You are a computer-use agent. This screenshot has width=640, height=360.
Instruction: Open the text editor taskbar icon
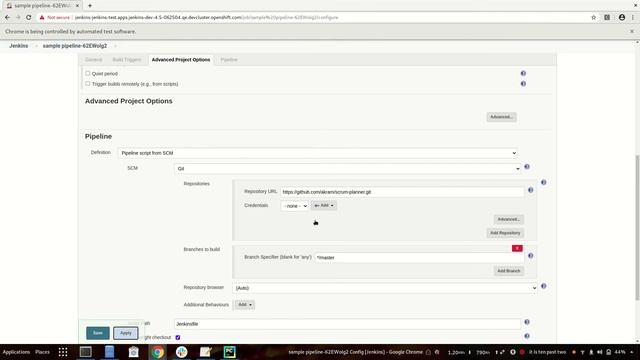[x=205, y=352]
